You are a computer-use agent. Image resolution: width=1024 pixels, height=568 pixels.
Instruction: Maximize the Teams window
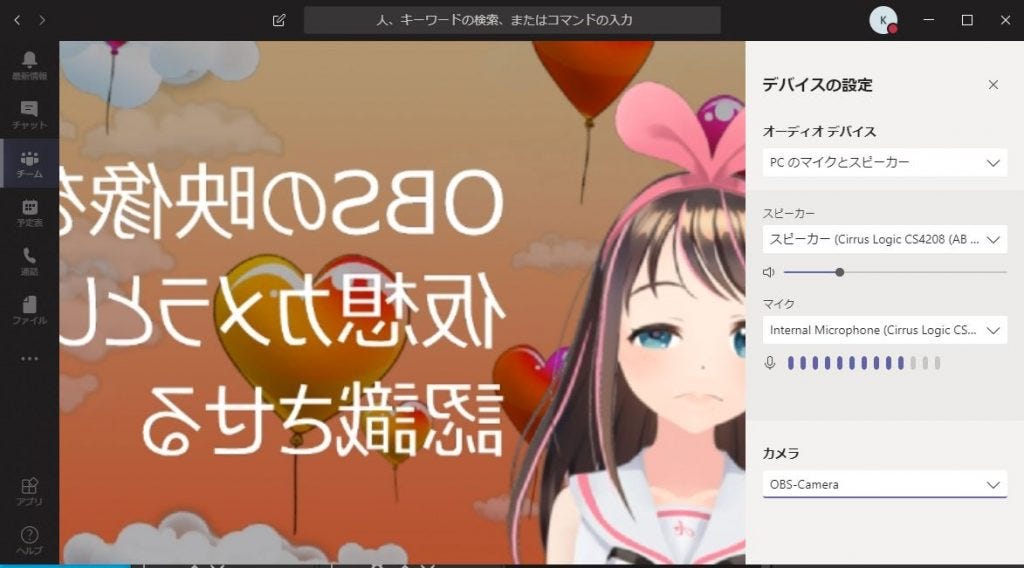[967, 20]
